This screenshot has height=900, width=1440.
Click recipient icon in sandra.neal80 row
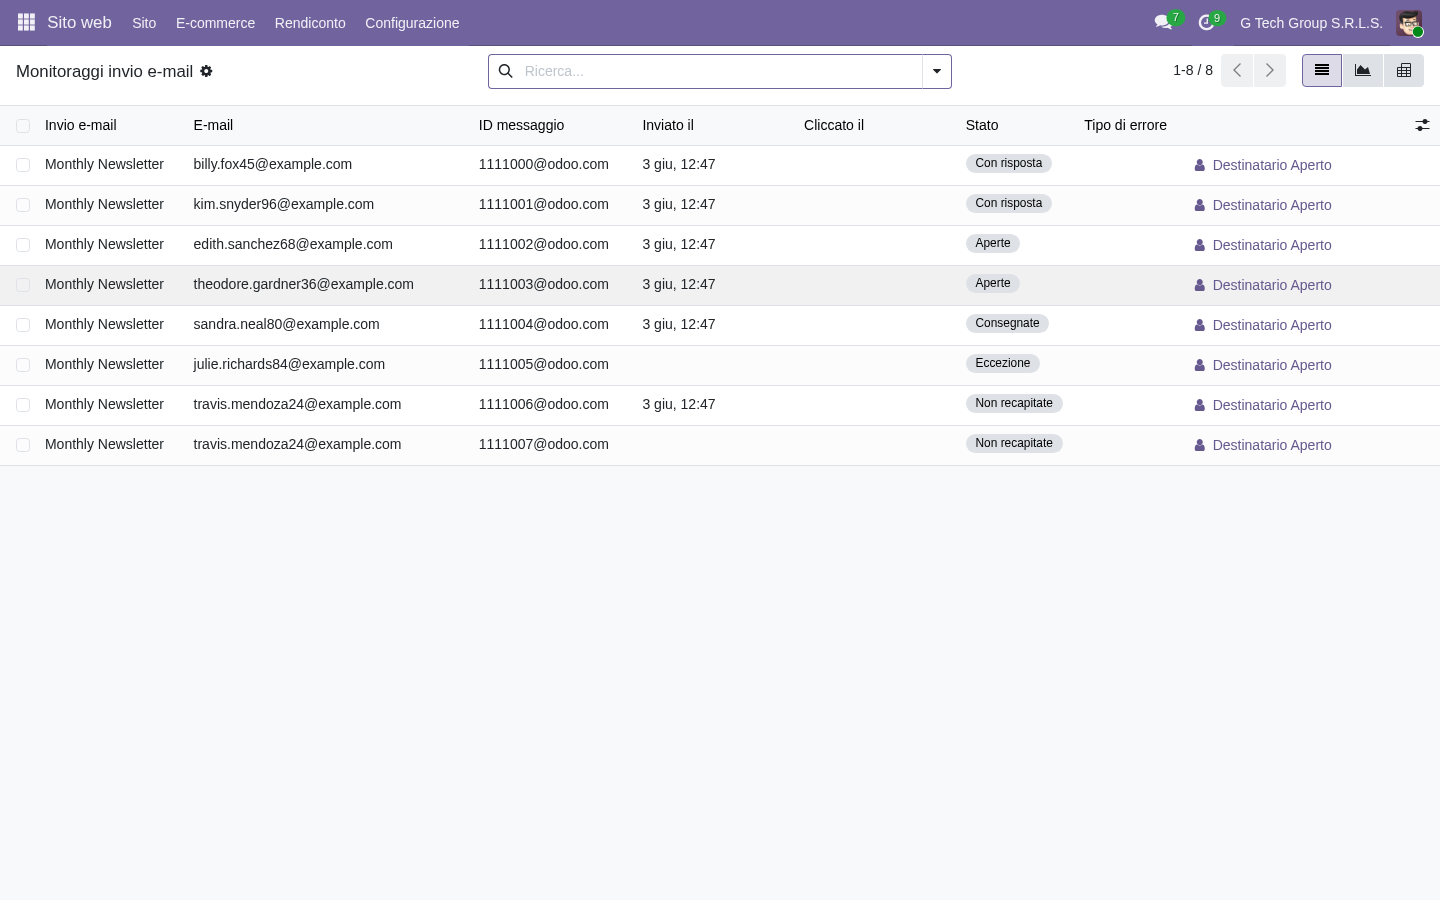click(1199, 325)
